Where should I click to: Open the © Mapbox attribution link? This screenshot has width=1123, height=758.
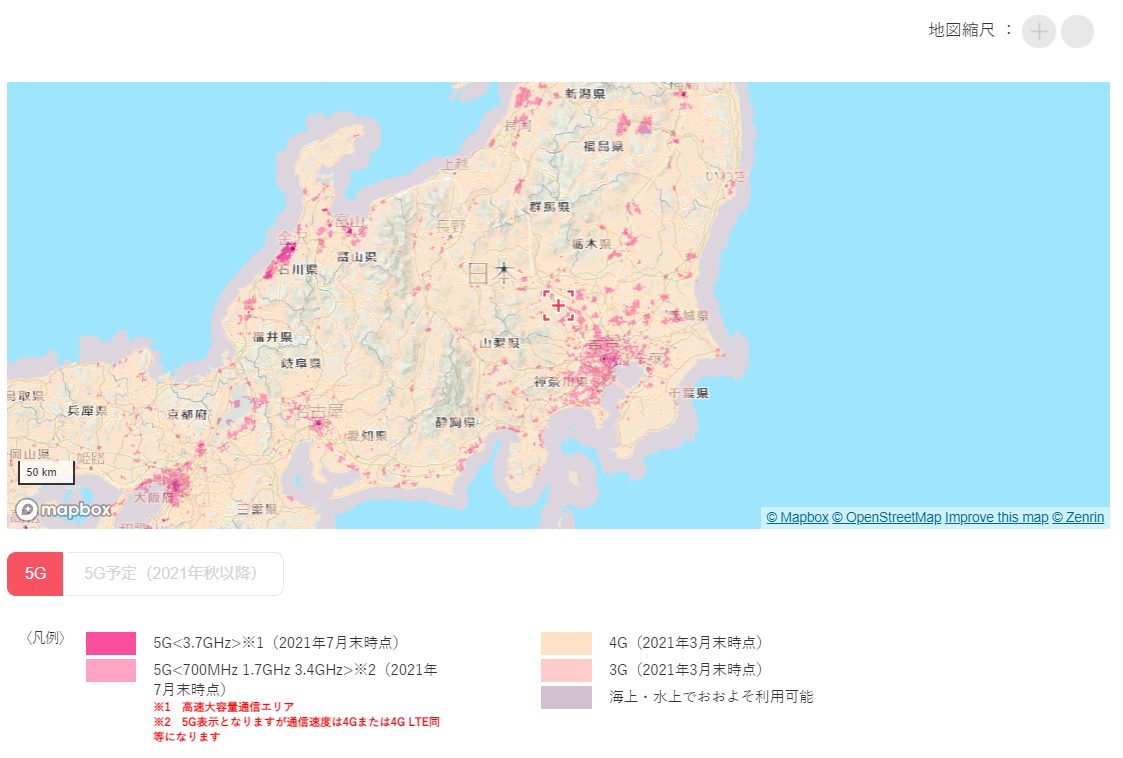pyautogui.click(x=797, y=517)
